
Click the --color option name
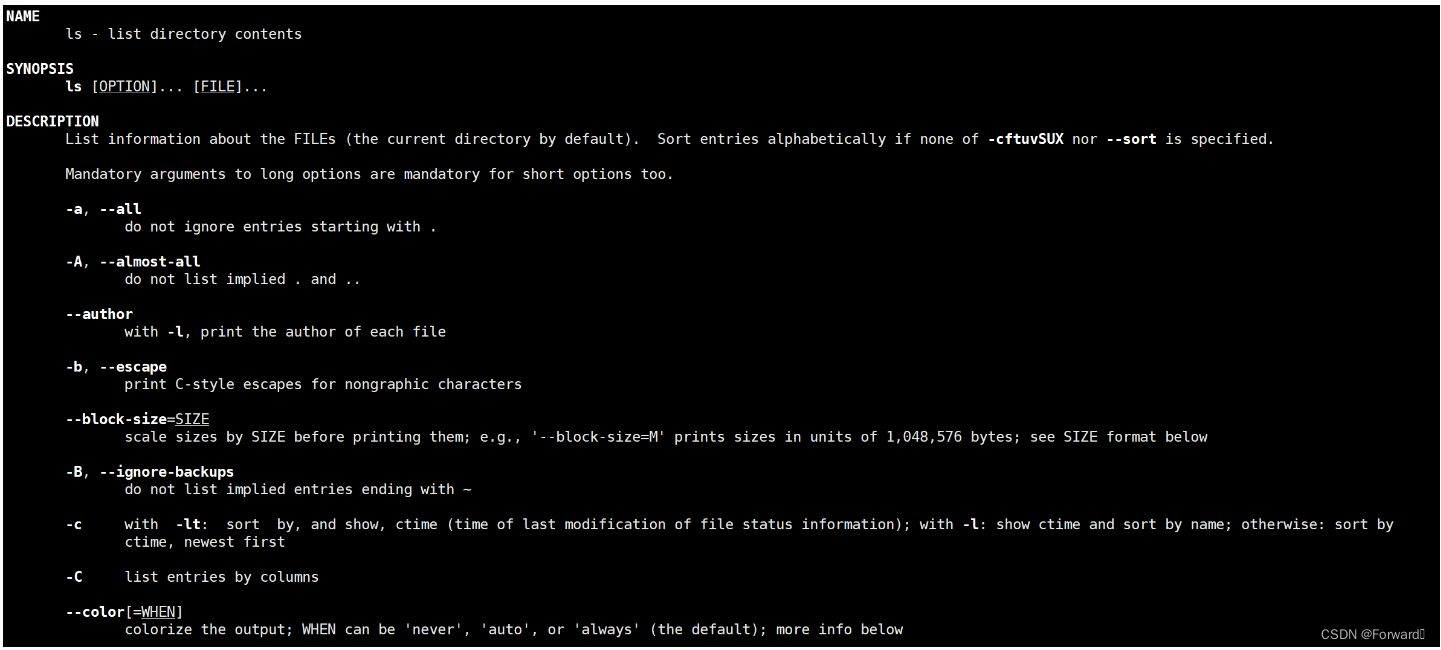pyautogui.click(x=95, y=612)
